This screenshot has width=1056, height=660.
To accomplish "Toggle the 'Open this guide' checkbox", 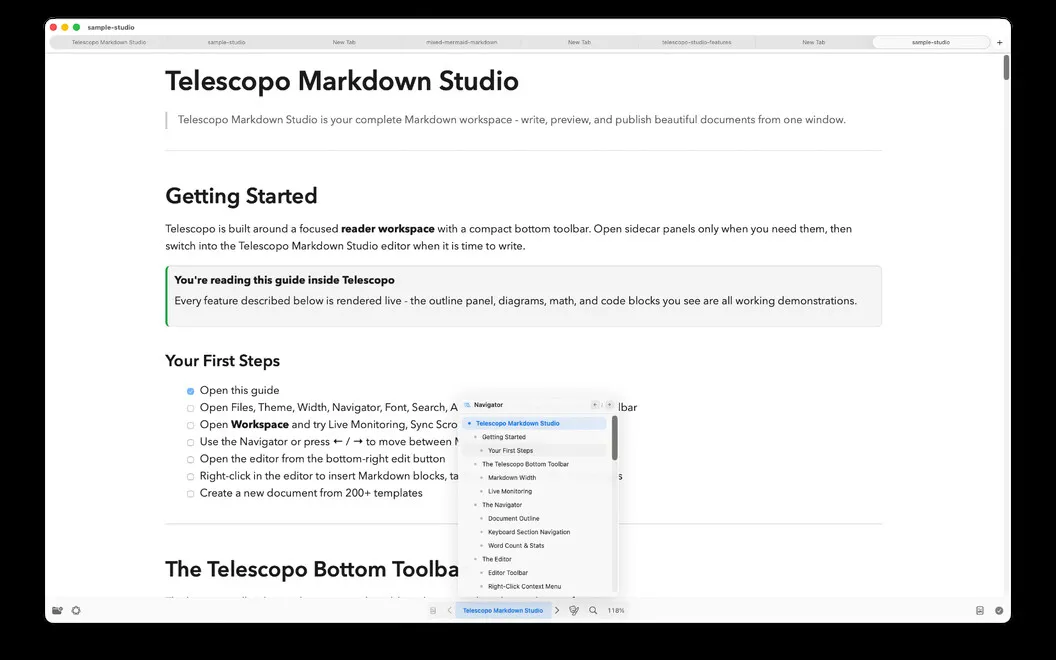I will click(x=191, y=391).
